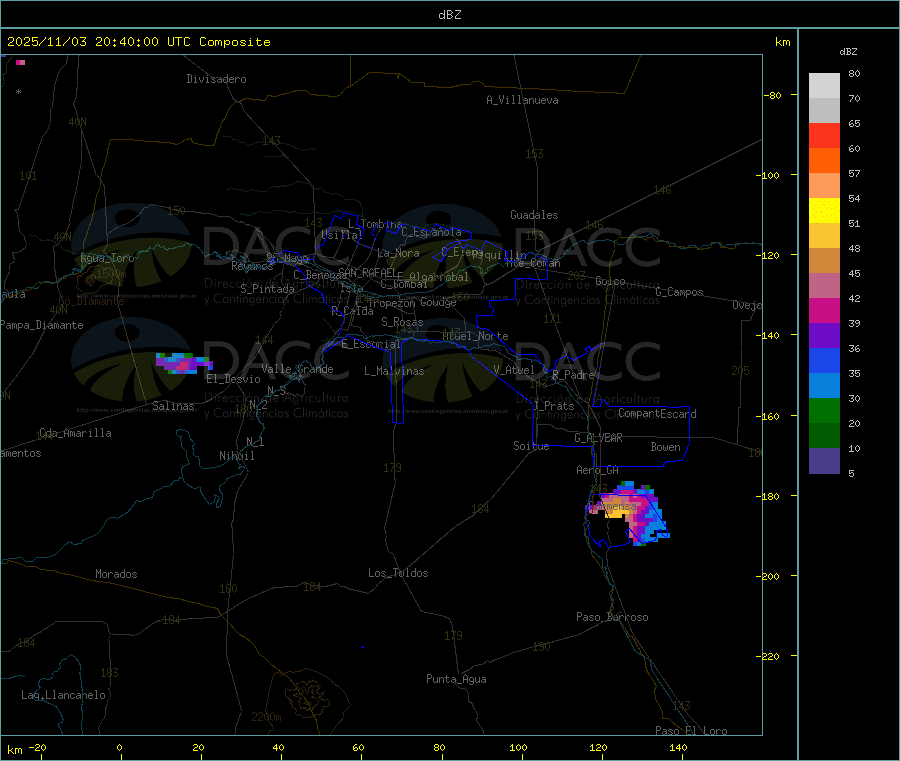Click the small pink echo in top-left corner
The width and height of the screenshot is (900, 761).
21,62
